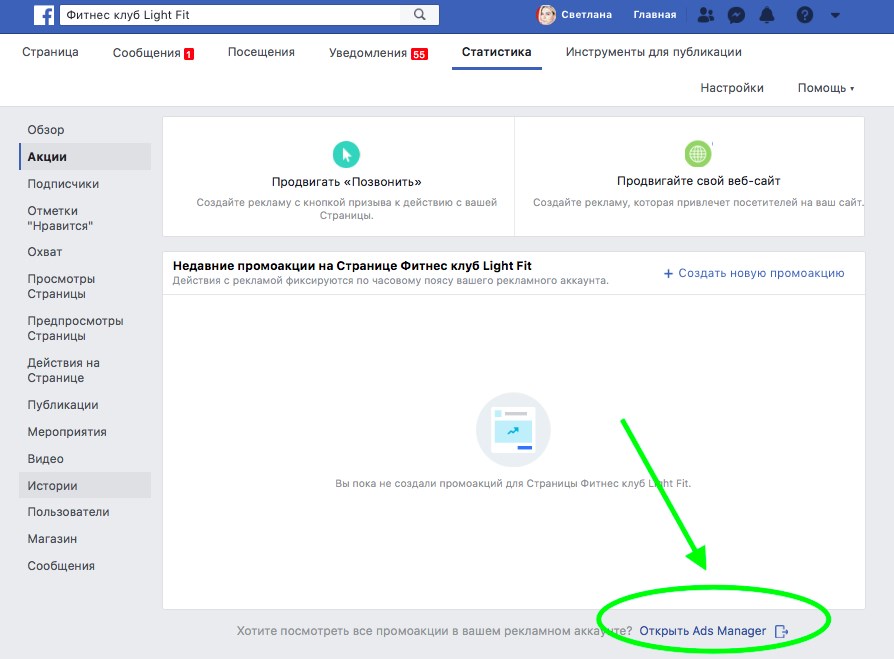Open Настройки page settings
The height and width of the screenshot is (659, 894).
tap(732, 88)
